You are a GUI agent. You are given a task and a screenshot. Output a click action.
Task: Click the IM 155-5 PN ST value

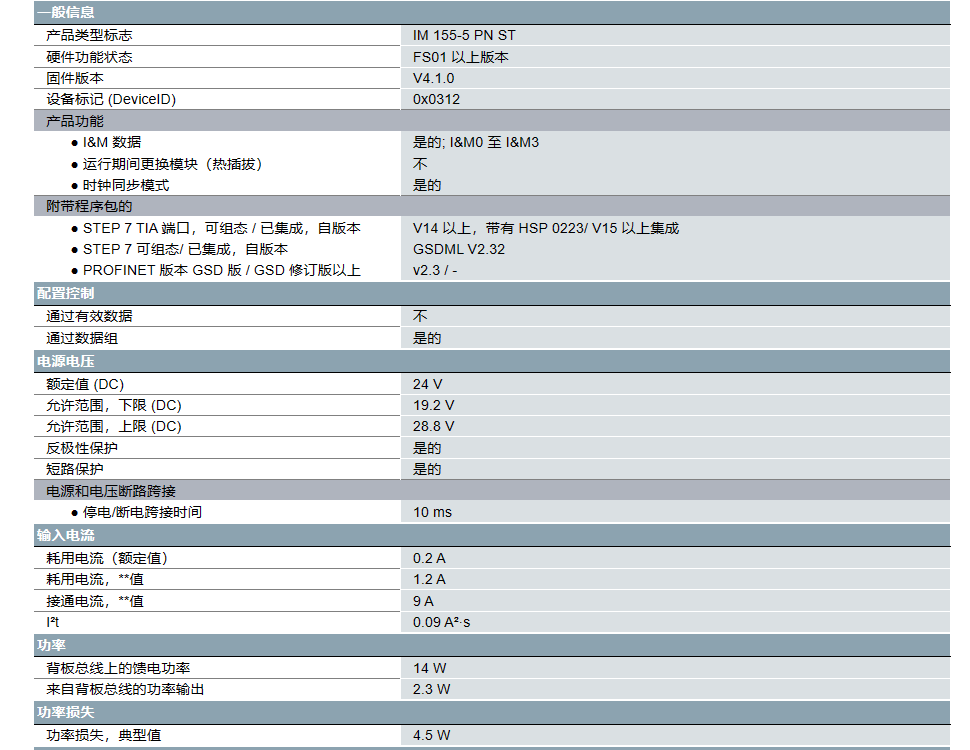(466, 35)
